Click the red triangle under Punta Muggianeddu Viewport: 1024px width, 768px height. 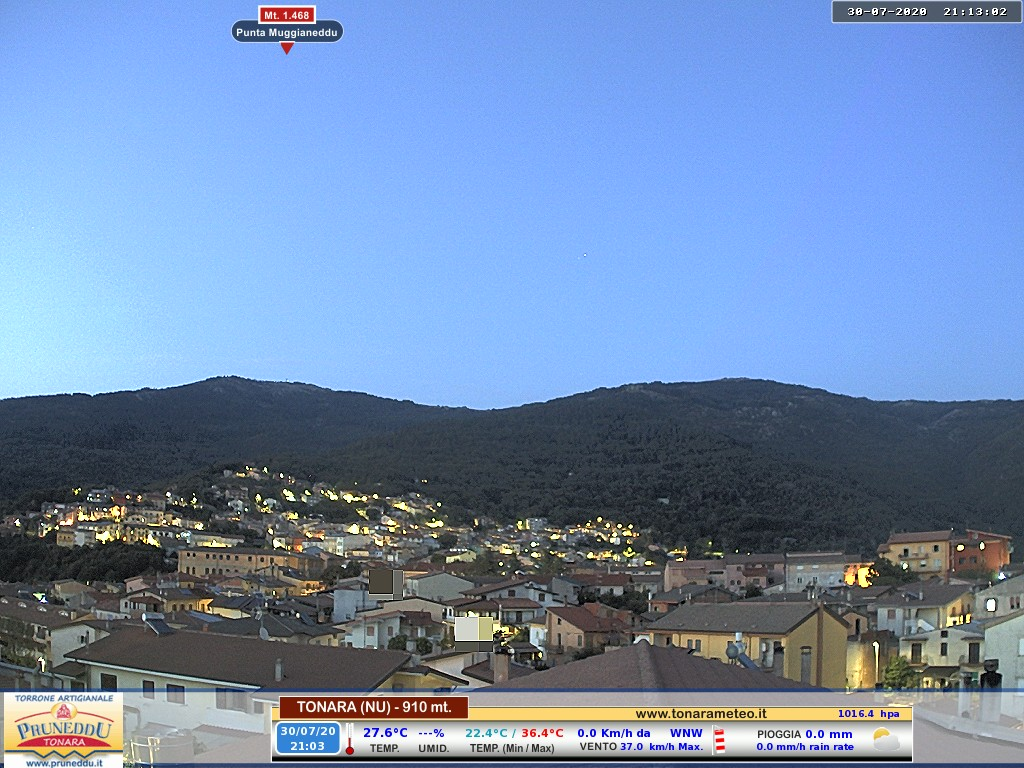tap(287, 48)
